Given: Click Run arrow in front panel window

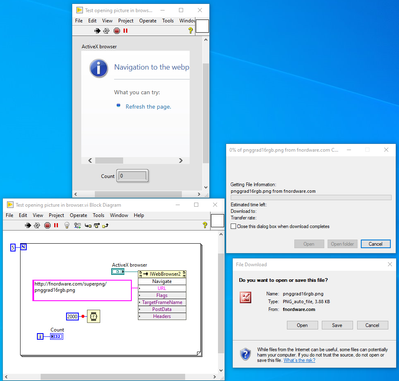Looking at the screenshot, I should (x=97, y=31).
